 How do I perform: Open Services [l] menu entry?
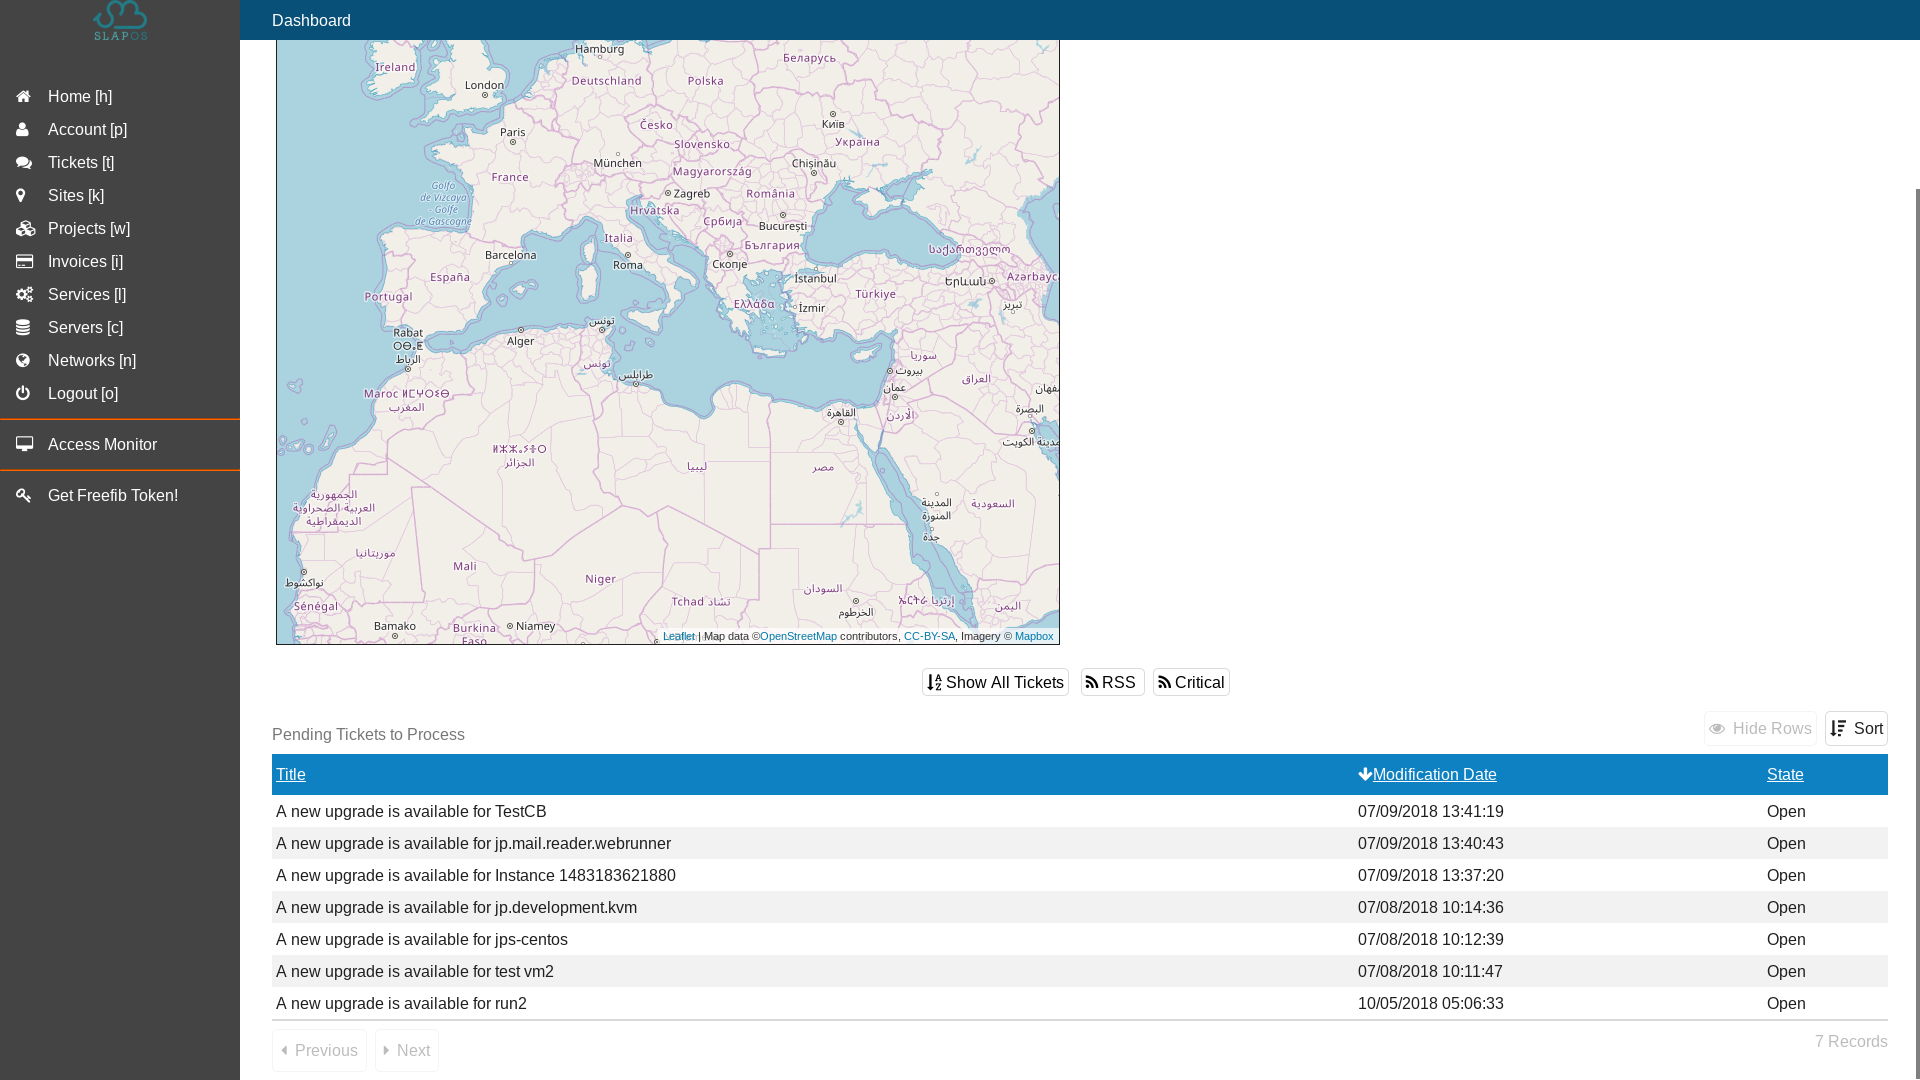click(x=120, y=295)
